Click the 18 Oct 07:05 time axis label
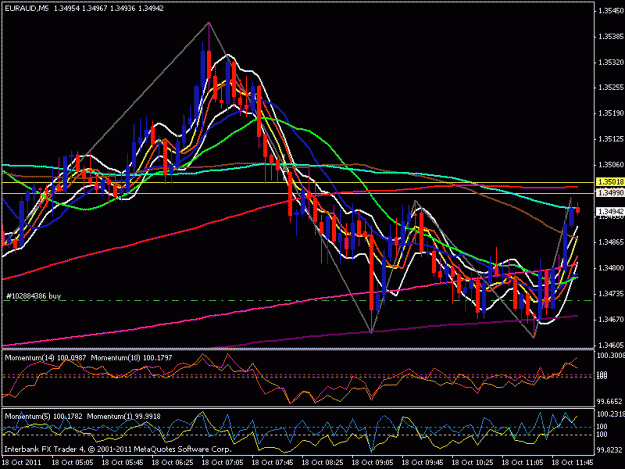This screenshot has height=469, width=625. click(222, 463)
